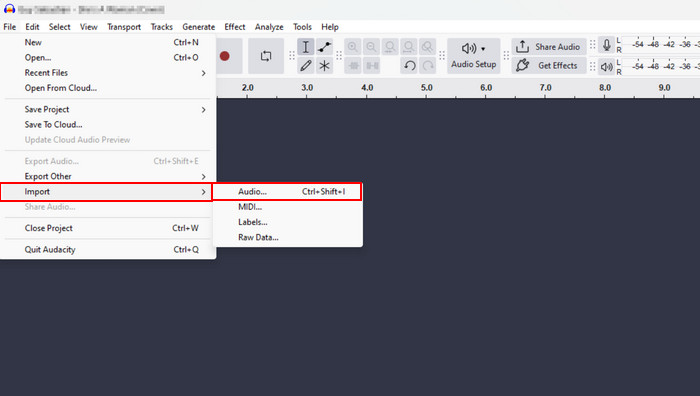Click the Audacity headphones logo in title bar
The width and height of the screenshot is (700, 396).
point(9,9)
